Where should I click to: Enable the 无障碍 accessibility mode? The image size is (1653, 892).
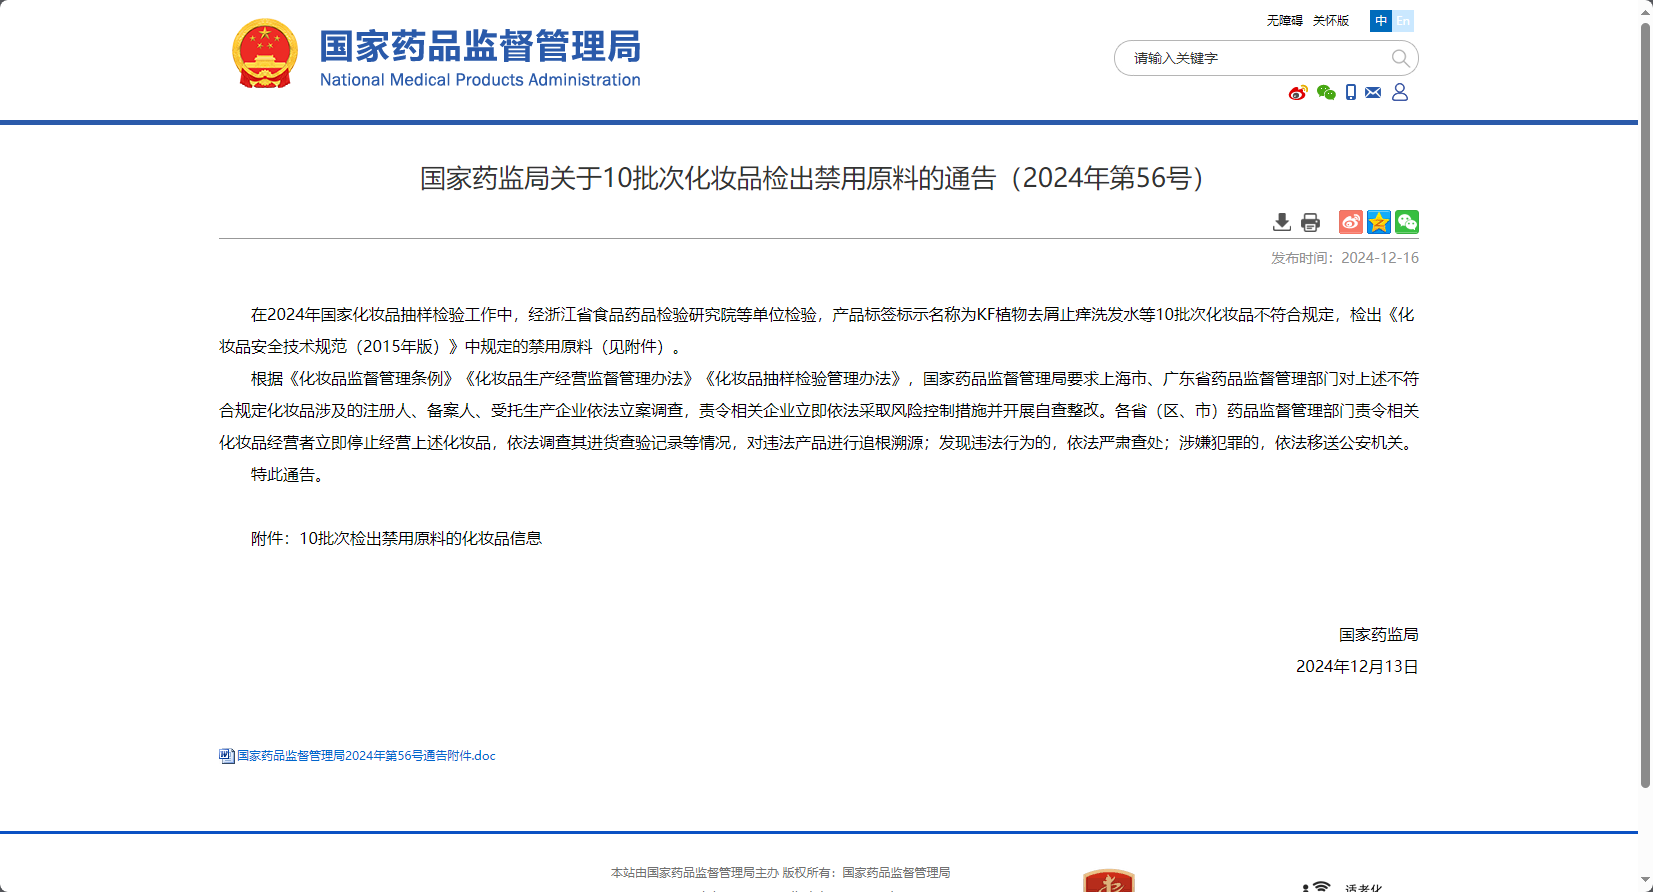1284,21
